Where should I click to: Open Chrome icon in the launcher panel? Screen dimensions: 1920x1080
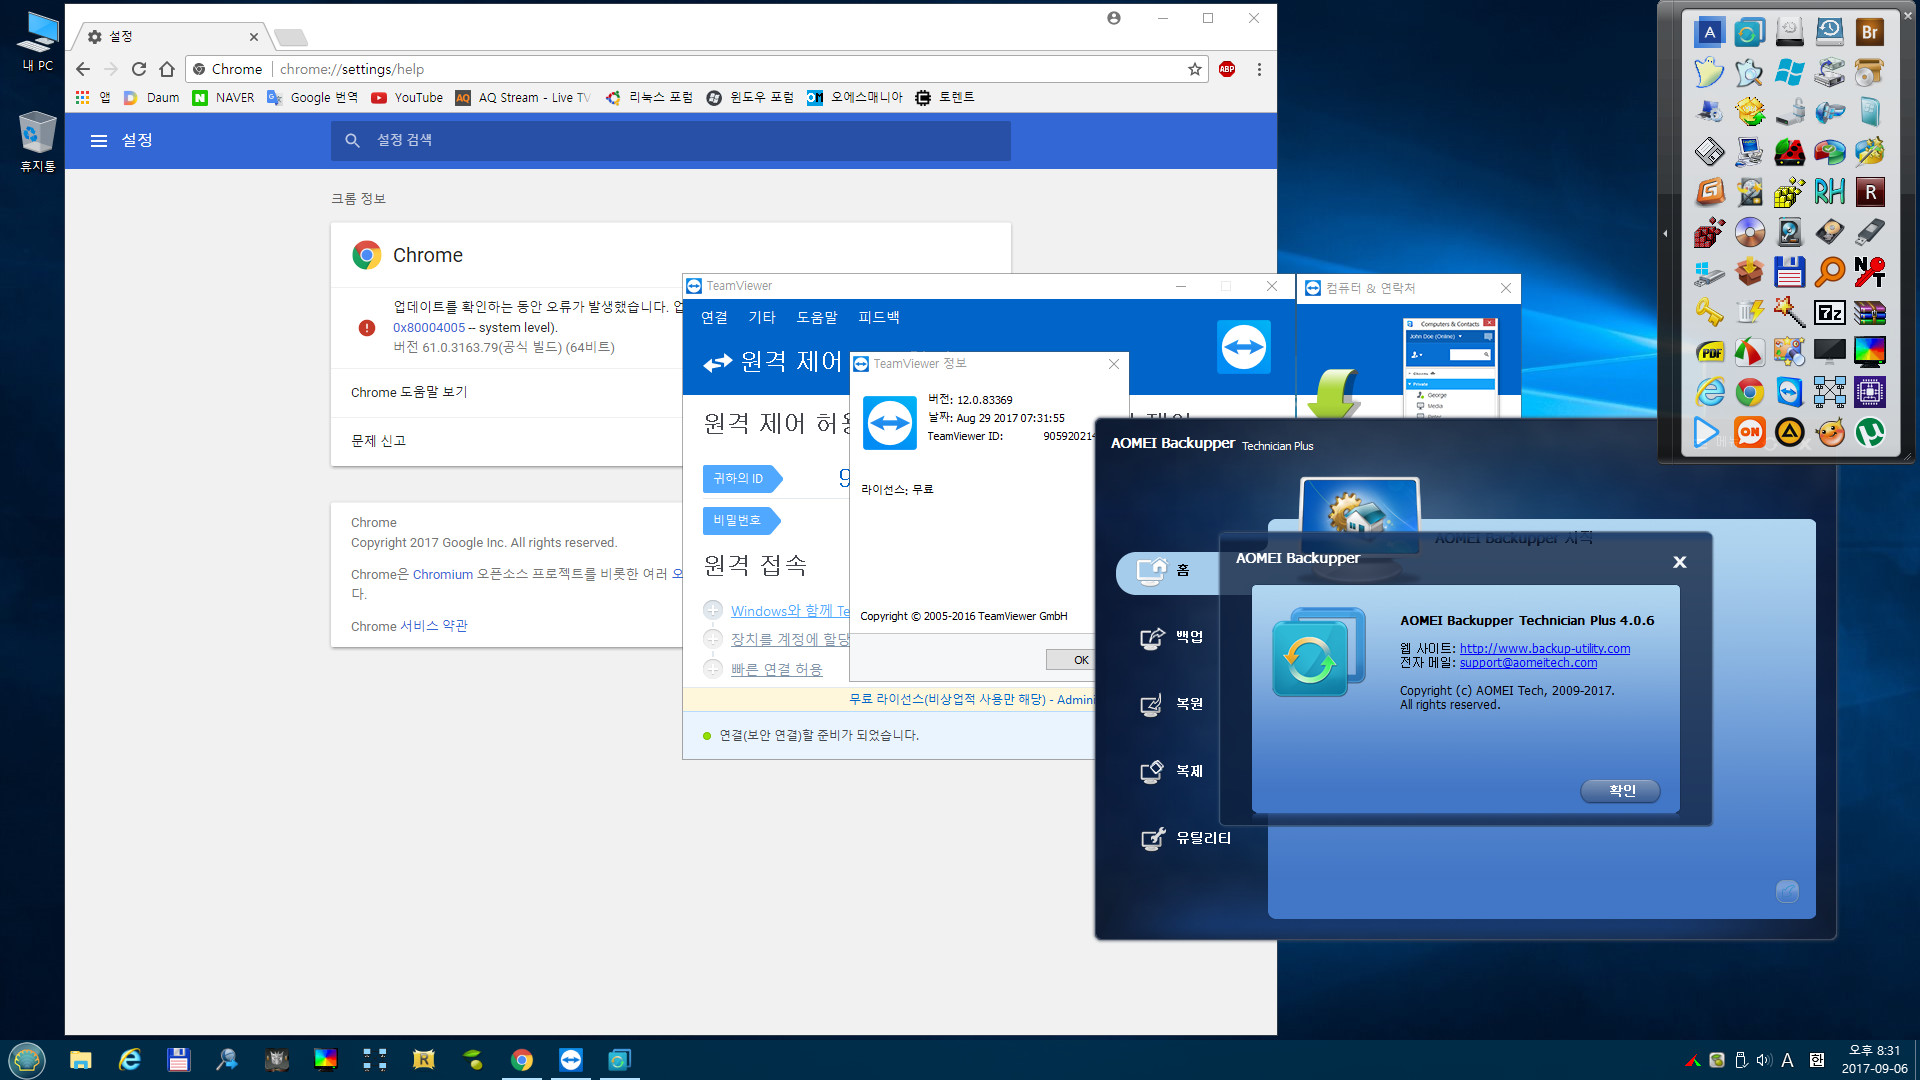point(1749,392)
